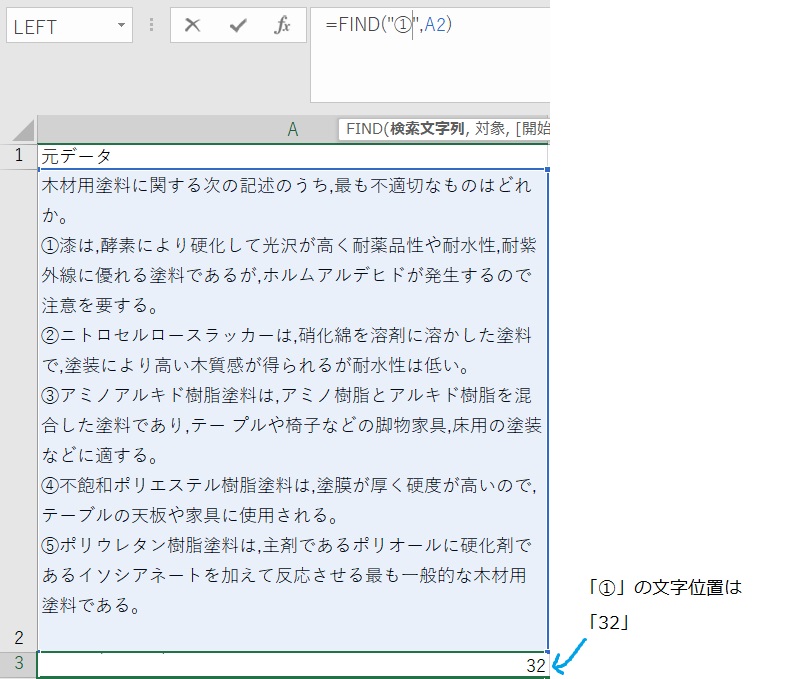Click the A2 reference in the formula
This screenshot has width=786, height=679.
(435, 26)
